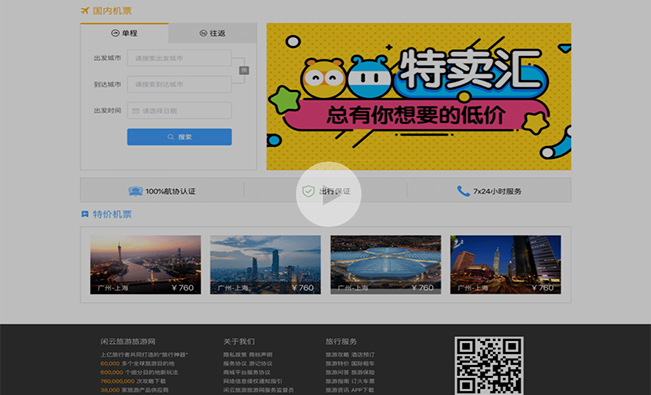This screenshot has height=395, width=651.
Task: Open 订火车票 train ticket link
Action: point(363,381)
